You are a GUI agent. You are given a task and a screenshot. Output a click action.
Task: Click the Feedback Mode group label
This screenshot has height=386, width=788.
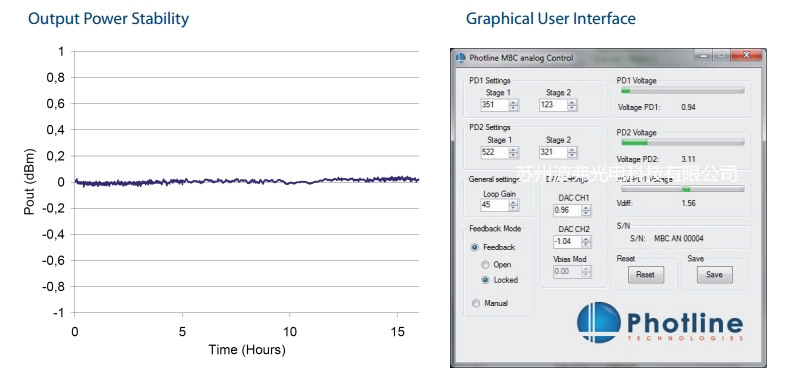click(495, 229)
